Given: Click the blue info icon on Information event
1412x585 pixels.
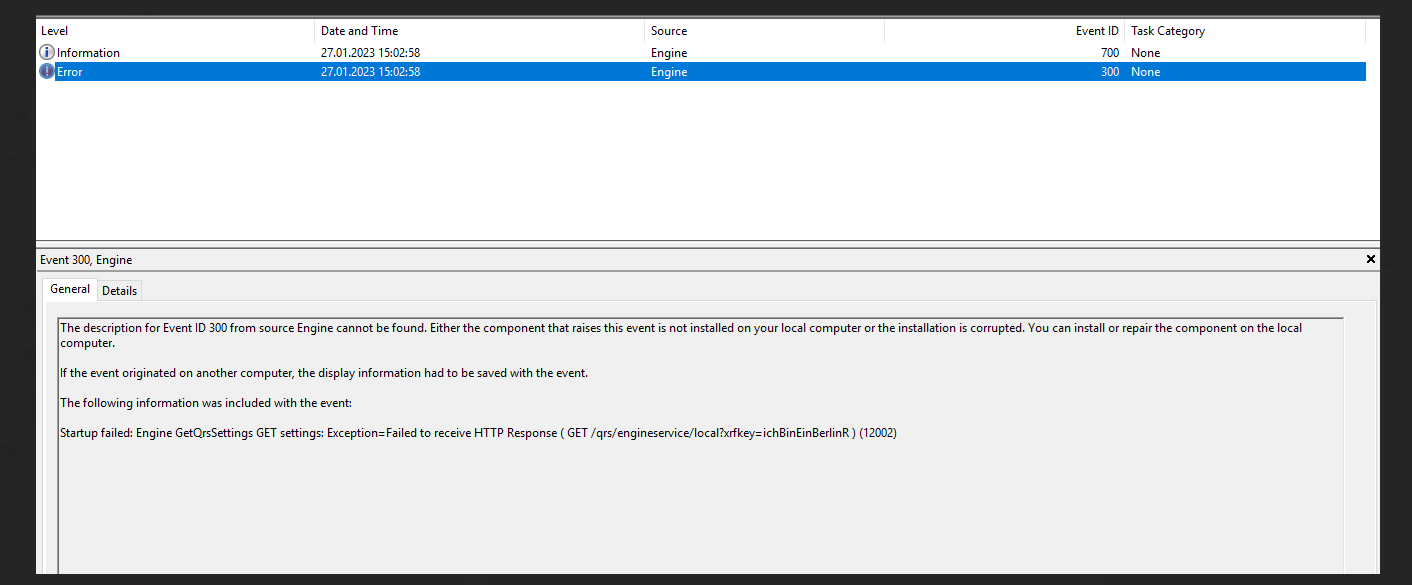Looking at the screenshot, I should (46, 52).
